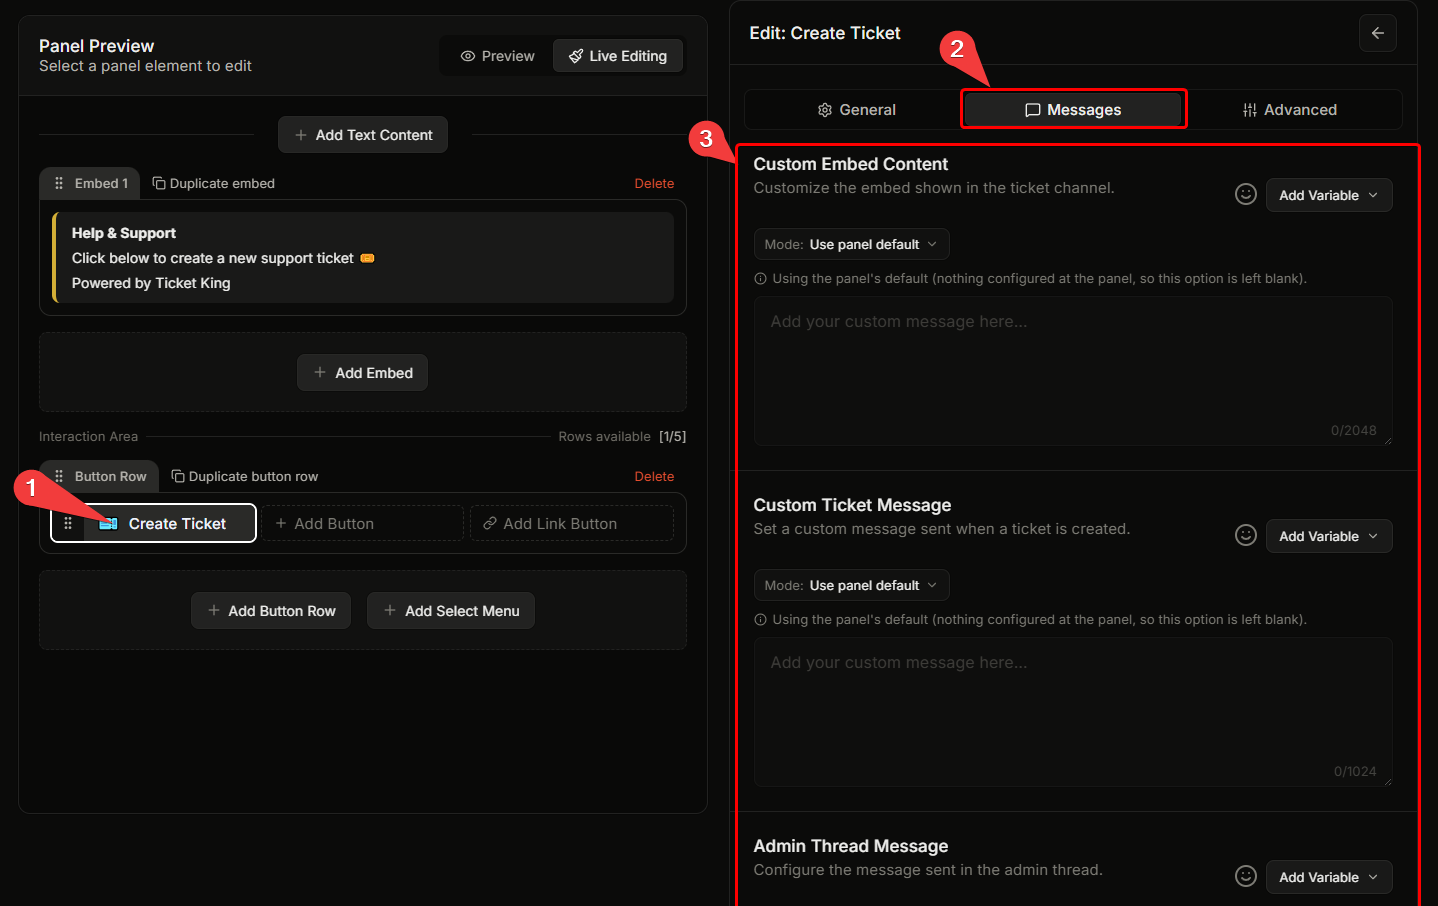Select the Help & Support embed preview
Screen dimensions: 1438x906
pos(363,258)
